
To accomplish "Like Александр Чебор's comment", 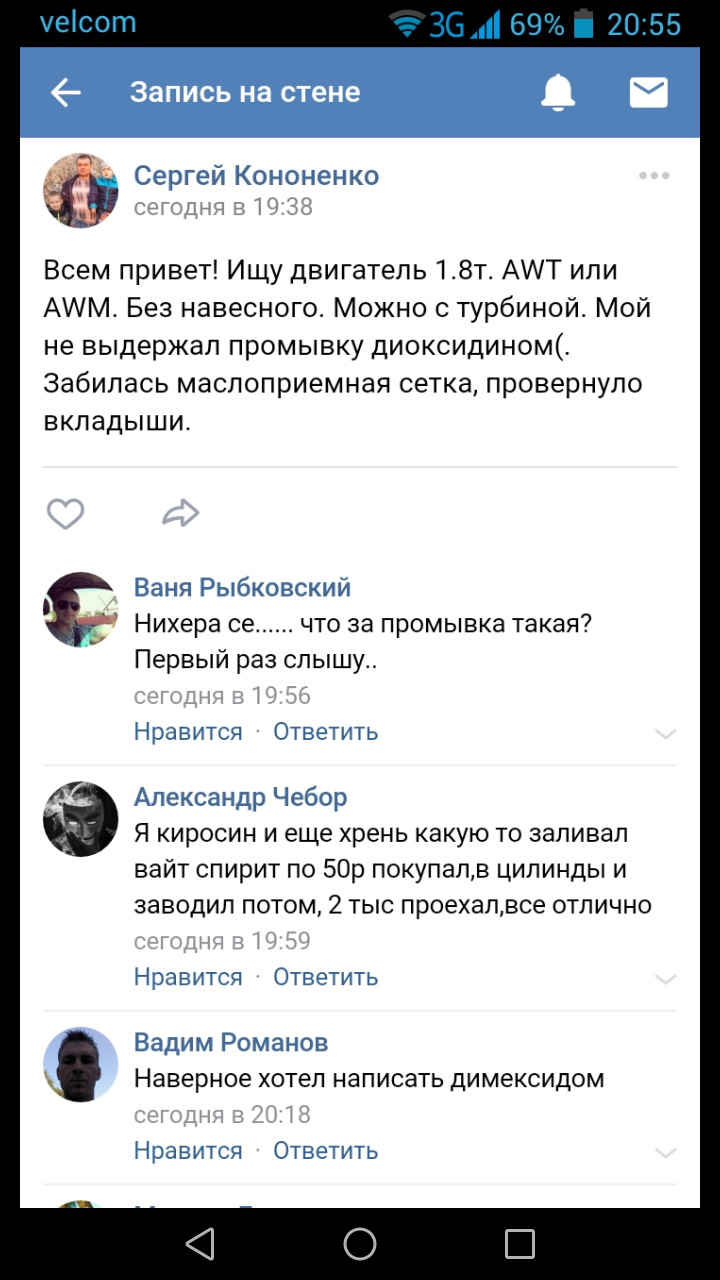I will [x=188, y=977].
